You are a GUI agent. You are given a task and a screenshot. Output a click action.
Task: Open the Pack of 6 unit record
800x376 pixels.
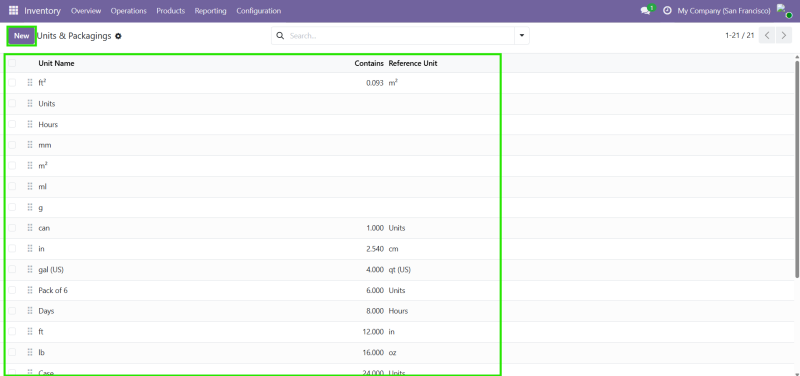53,290
